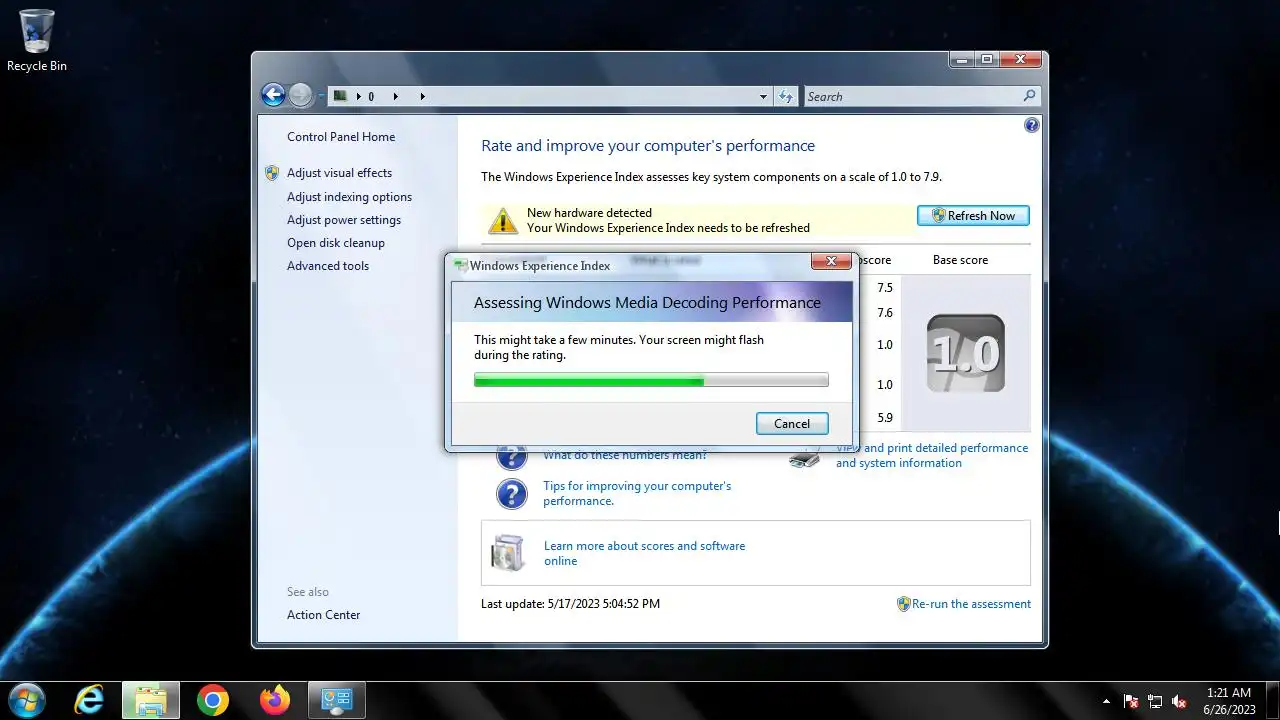Image resolution: width=1280 pixels, height=720 pixels.
Task: Click the 7.6 subscore value
Action: (x=884, y=313)
